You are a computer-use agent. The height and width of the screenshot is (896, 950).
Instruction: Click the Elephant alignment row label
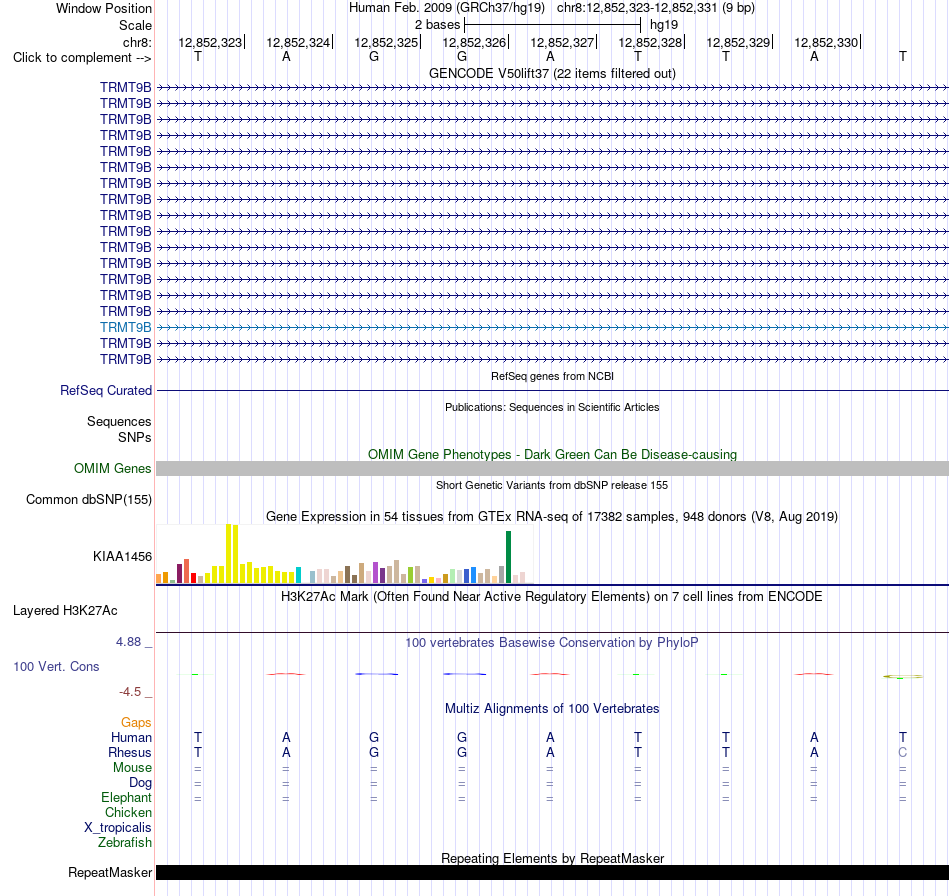(x=126, y=798)
